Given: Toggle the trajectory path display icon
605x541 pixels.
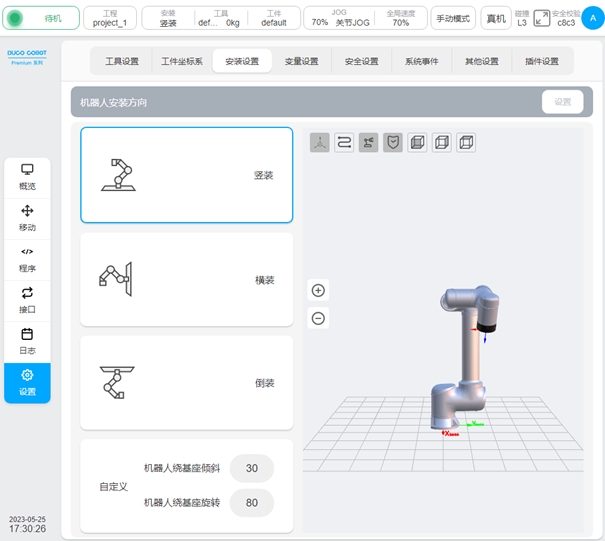Looking at the screenshot, I should tap(344, 143).
